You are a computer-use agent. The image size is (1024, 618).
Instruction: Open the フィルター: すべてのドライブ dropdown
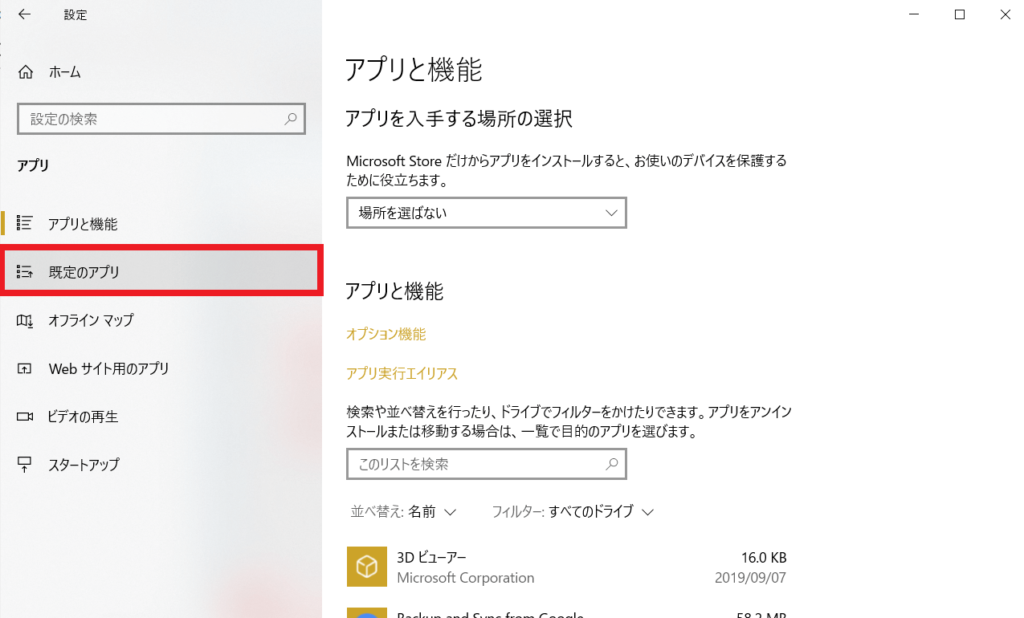[572, 511]
